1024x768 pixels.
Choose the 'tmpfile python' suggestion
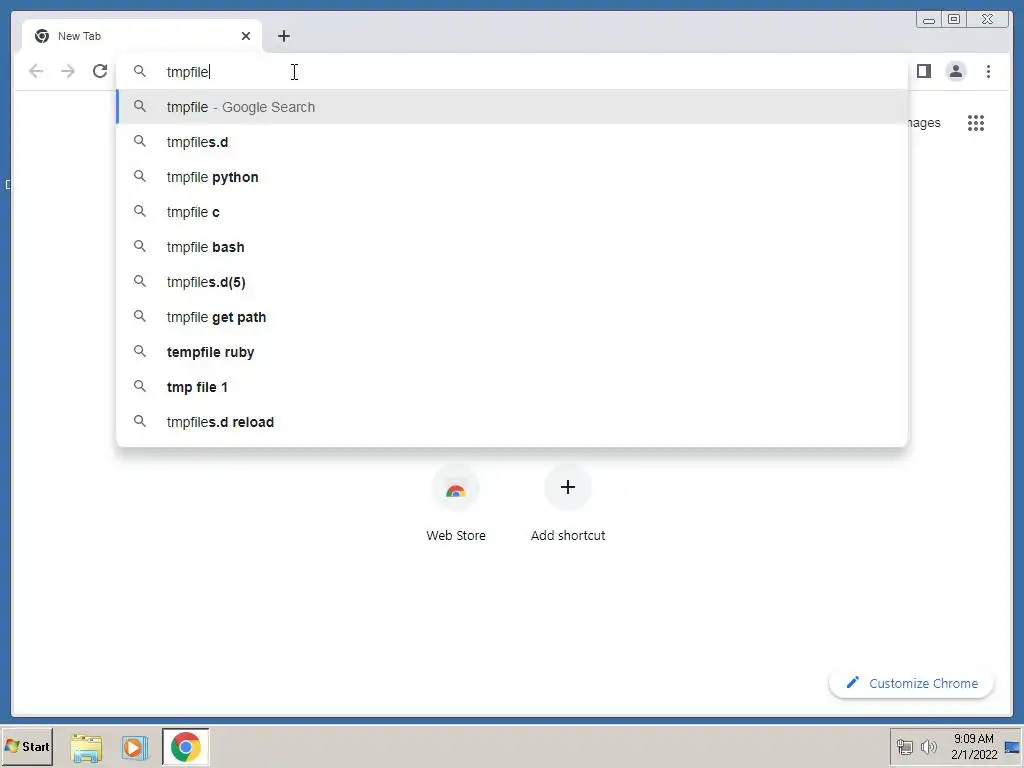pos(512,177)
